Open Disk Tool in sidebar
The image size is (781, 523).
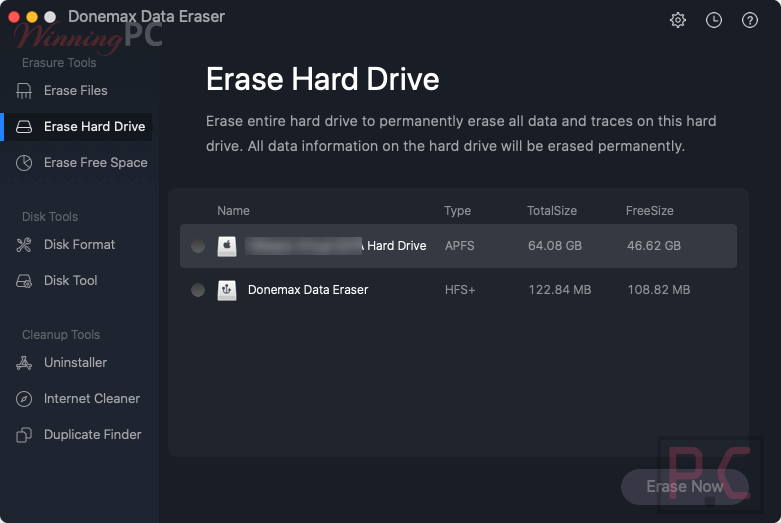tap(70, 281)
